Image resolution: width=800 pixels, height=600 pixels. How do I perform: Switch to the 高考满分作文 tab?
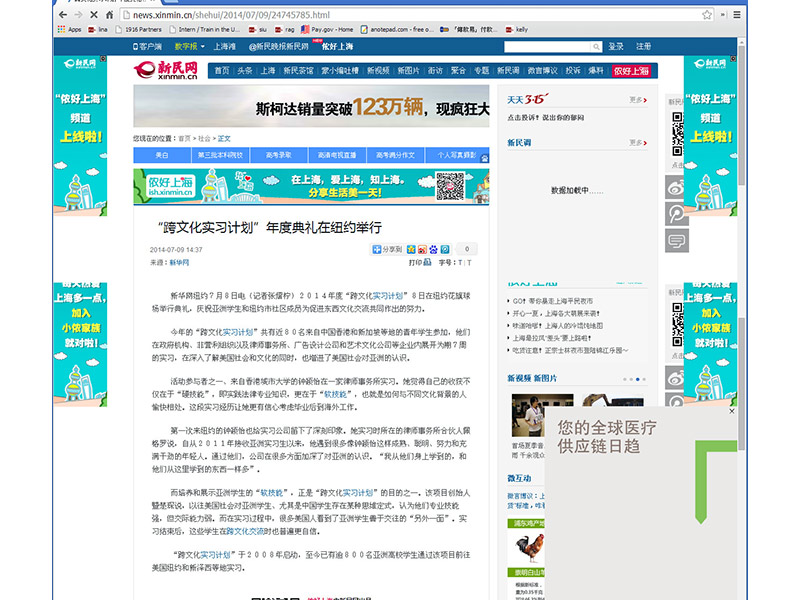(x=395, y=155)
